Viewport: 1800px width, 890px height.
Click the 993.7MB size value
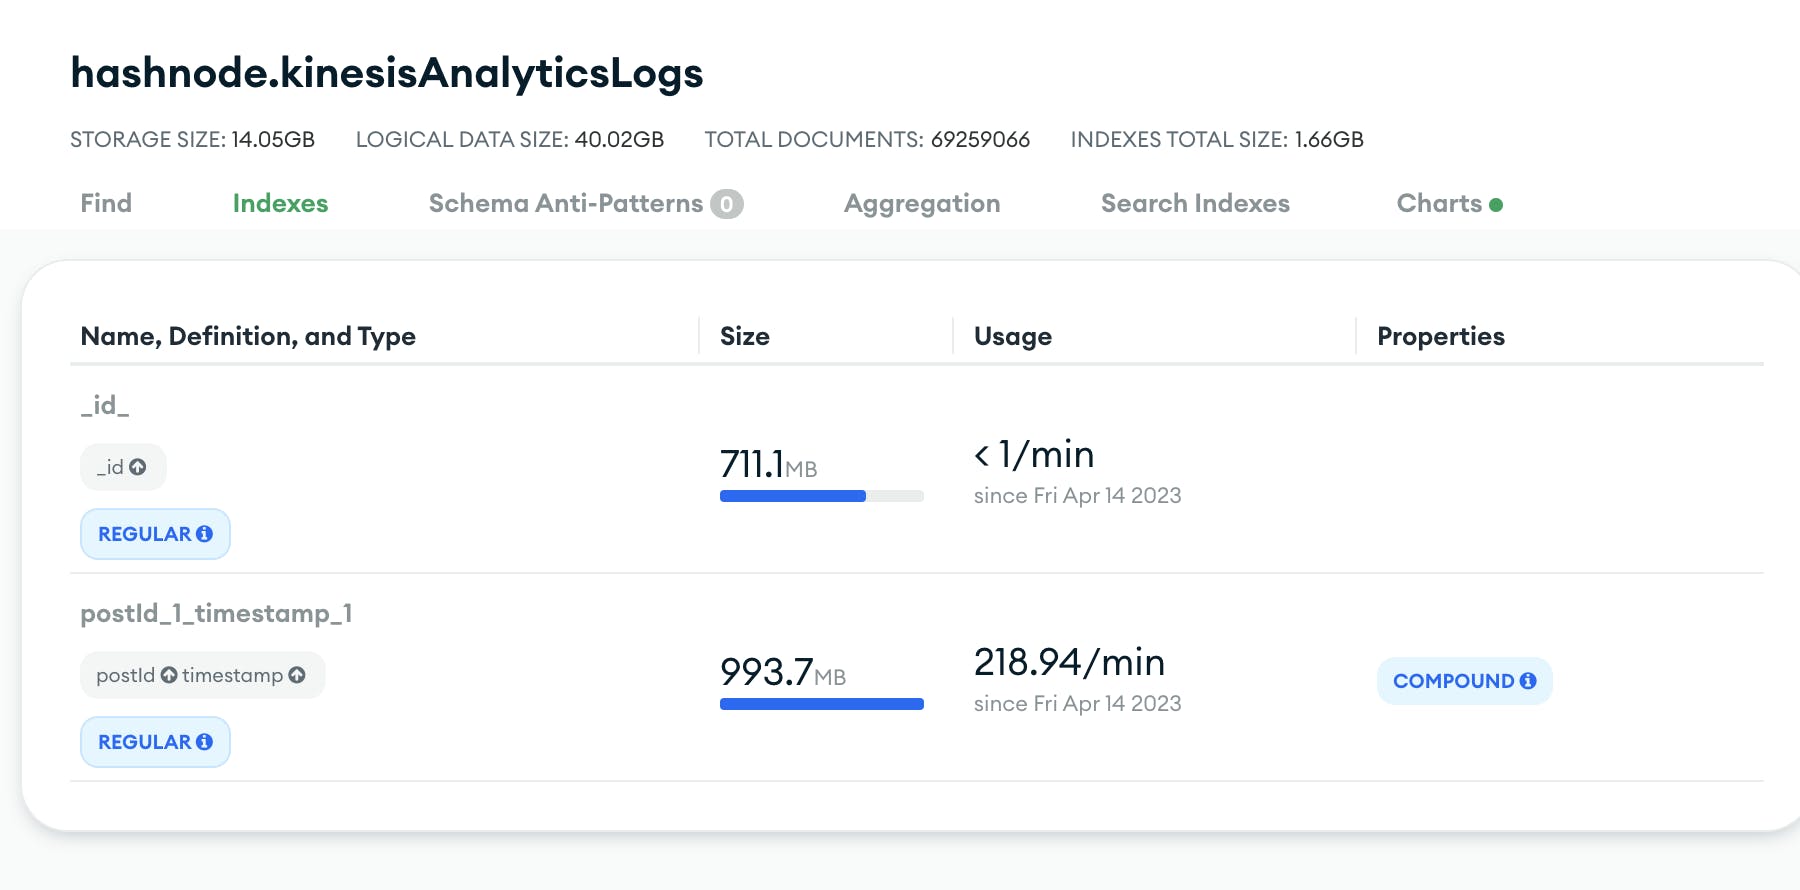click(x=783, y=672)
